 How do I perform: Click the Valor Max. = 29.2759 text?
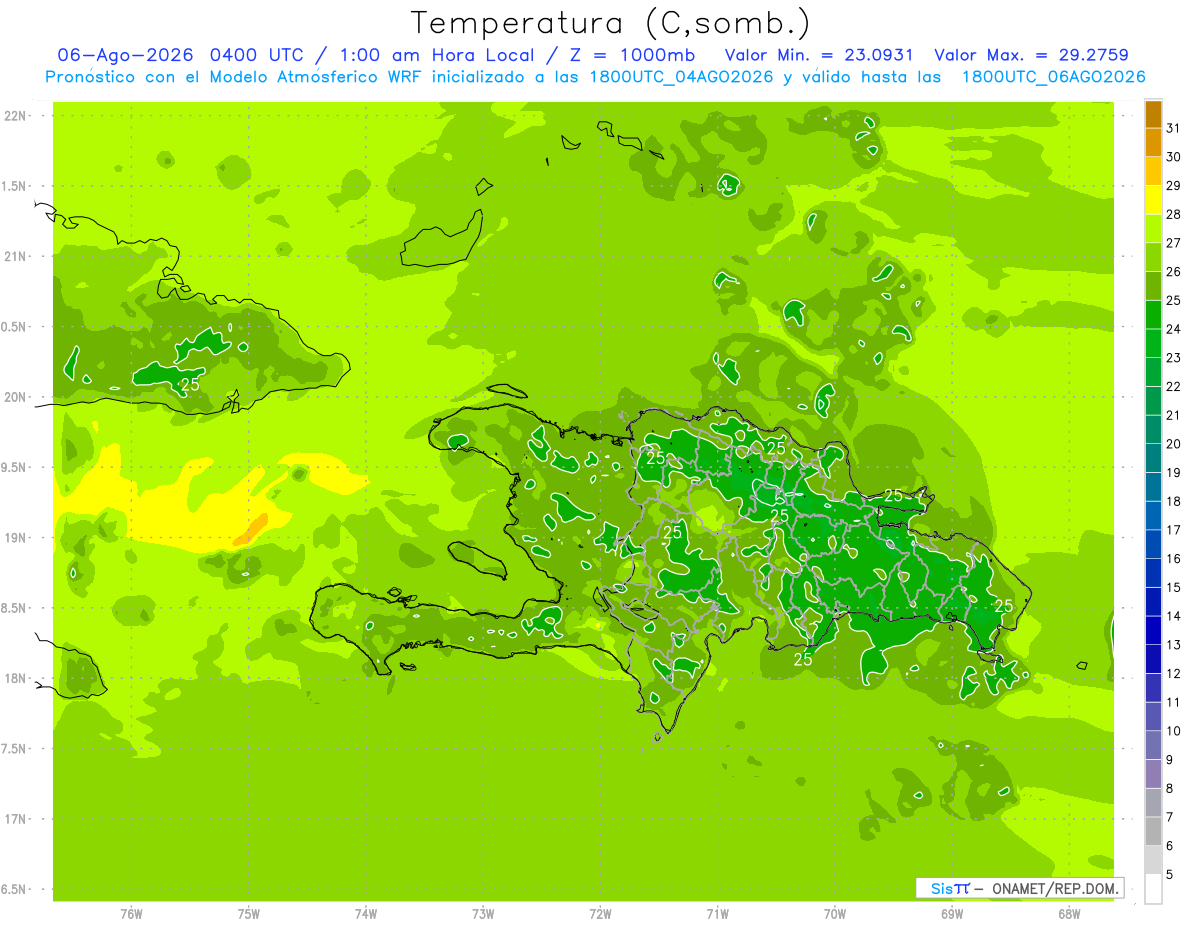[1031, 55]
